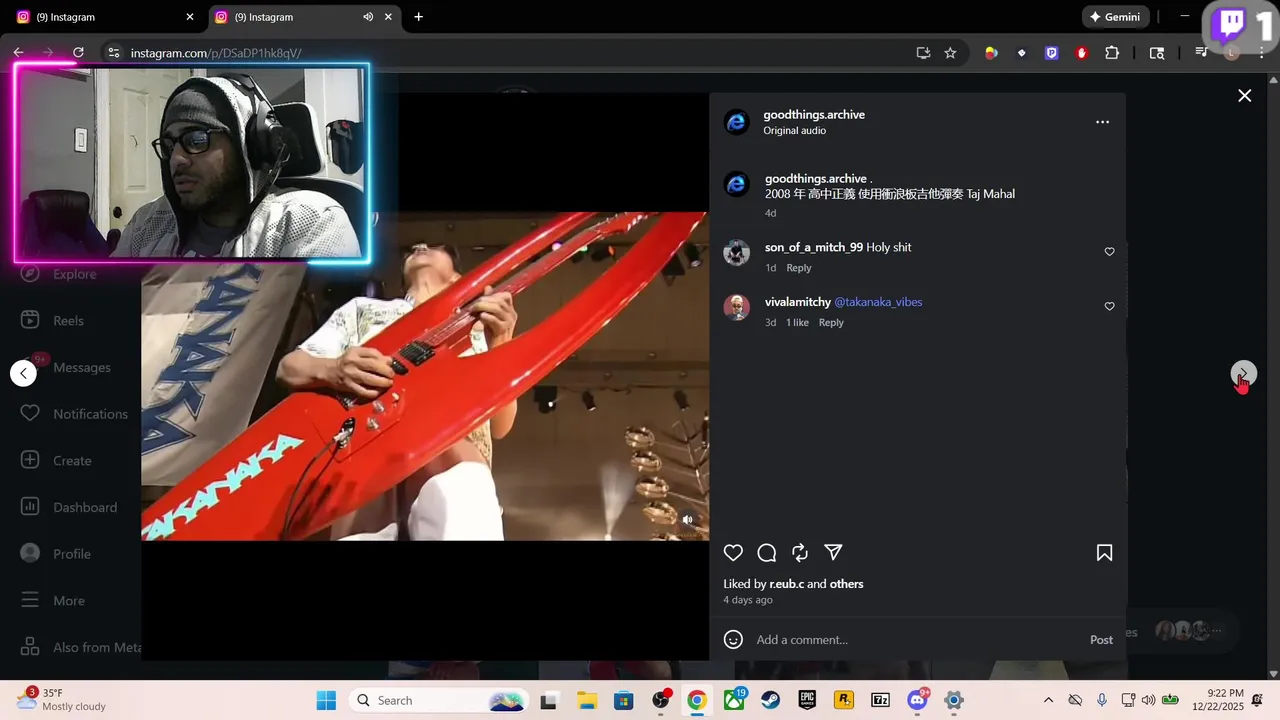This screenshot has height=720, width=1280.
Task: Close the post viewer with X
Action: point(1244,96)
